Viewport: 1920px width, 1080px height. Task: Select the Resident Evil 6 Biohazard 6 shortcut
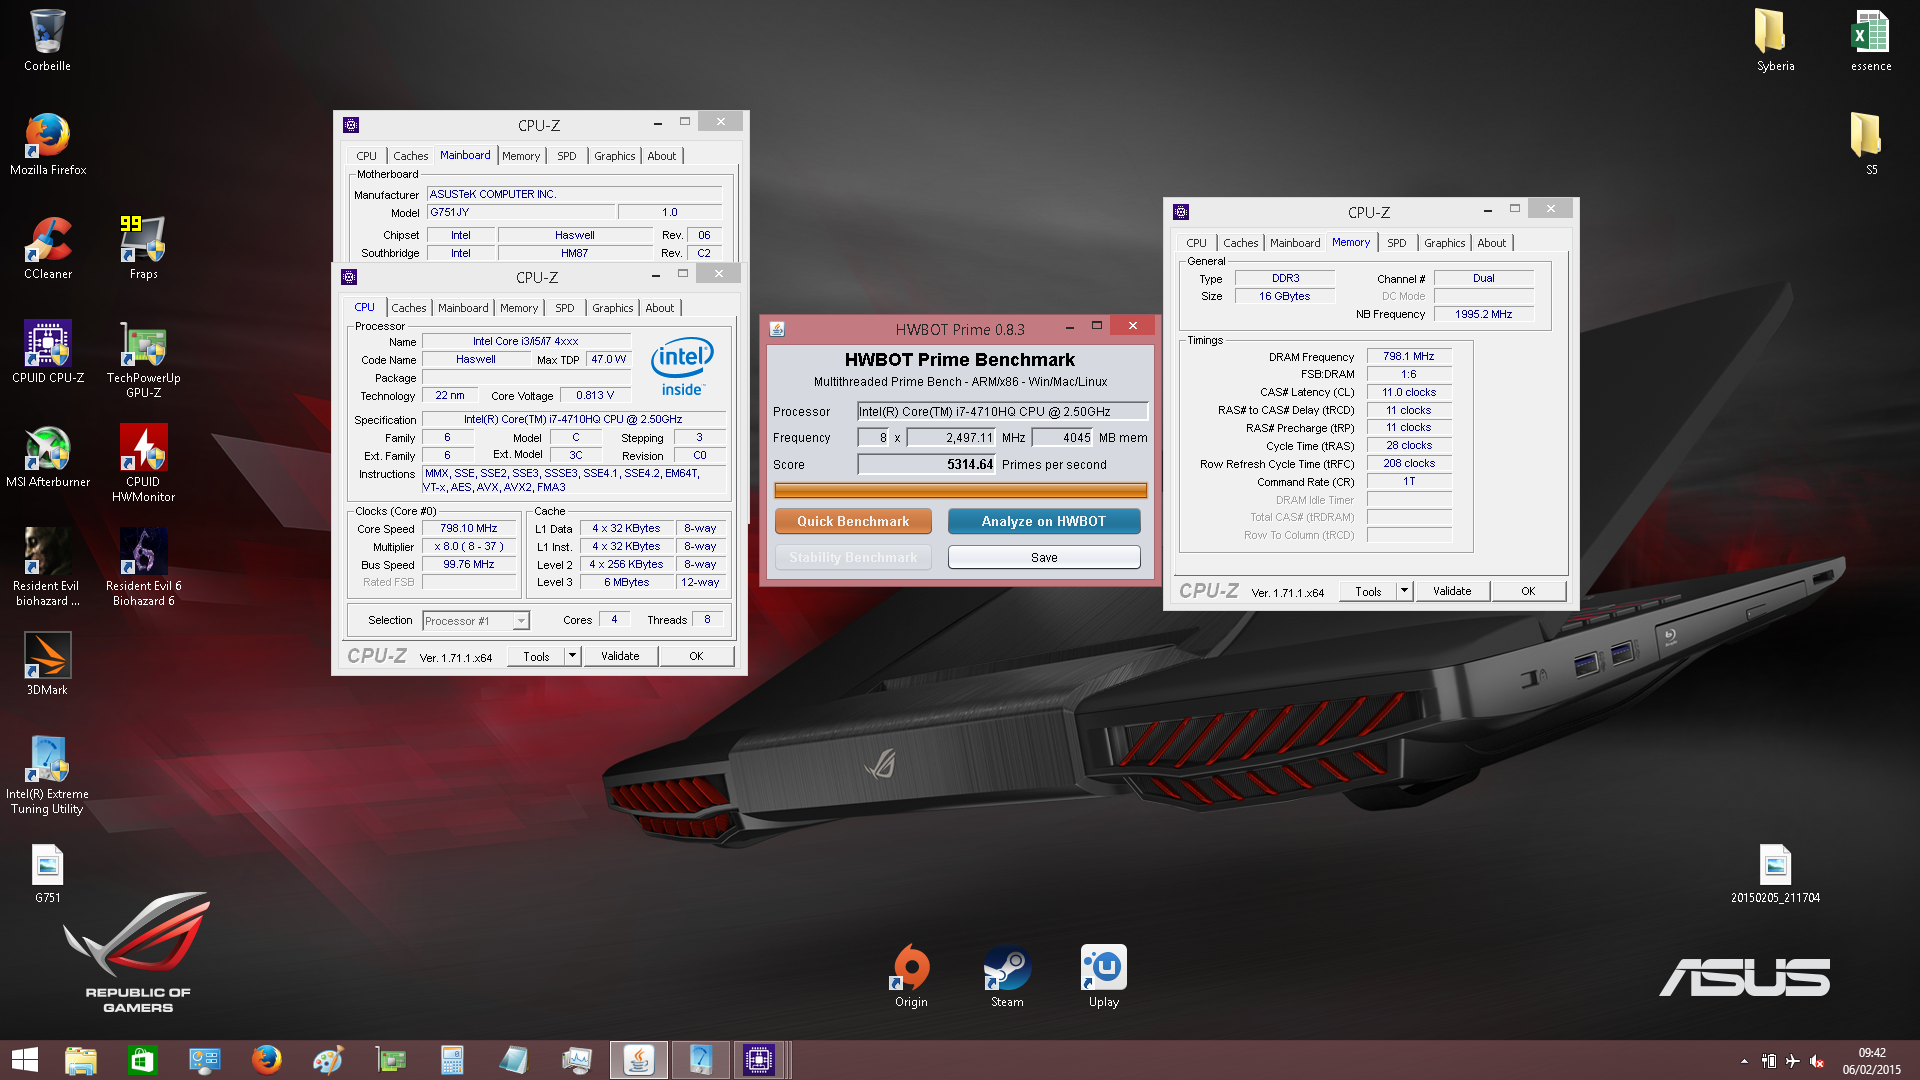click(x=143, y=567)
